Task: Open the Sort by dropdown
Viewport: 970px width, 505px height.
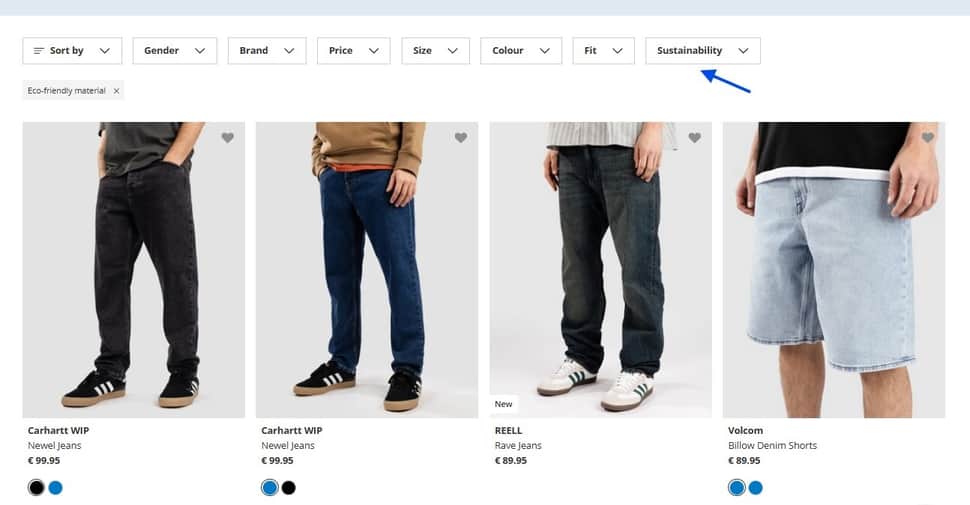Action: (72, 51)
